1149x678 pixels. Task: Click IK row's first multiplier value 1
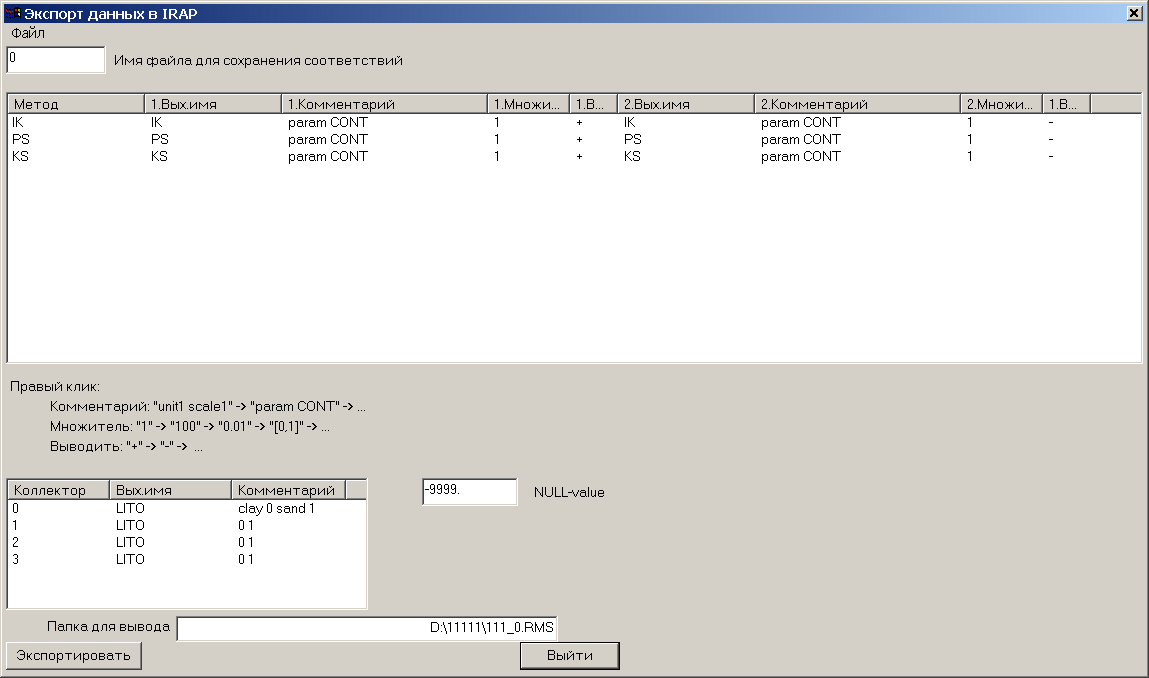tap(497, 122)
